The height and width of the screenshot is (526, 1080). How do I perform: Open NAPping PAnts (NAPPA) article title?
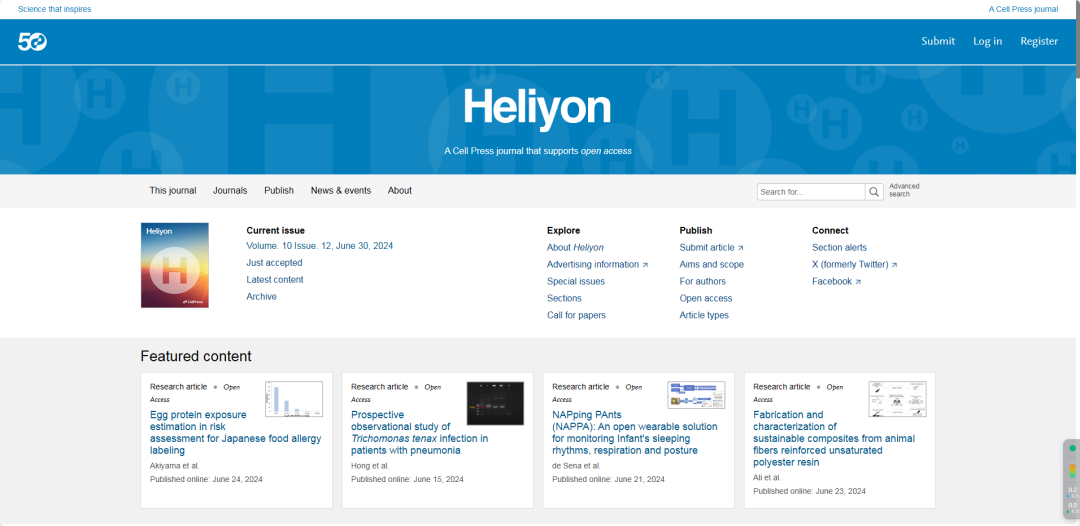(635, 433)
